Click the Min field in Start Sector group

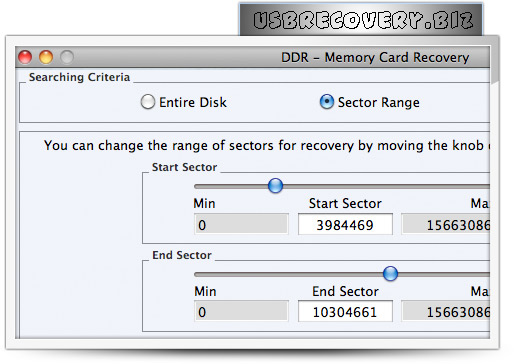(241, 224)
